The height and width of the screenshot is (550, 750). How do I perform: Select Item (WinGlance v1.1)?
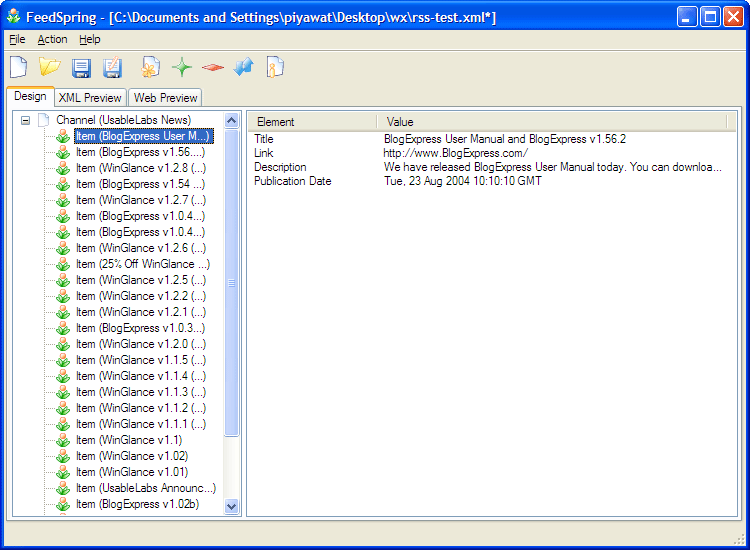click(129, 440)
